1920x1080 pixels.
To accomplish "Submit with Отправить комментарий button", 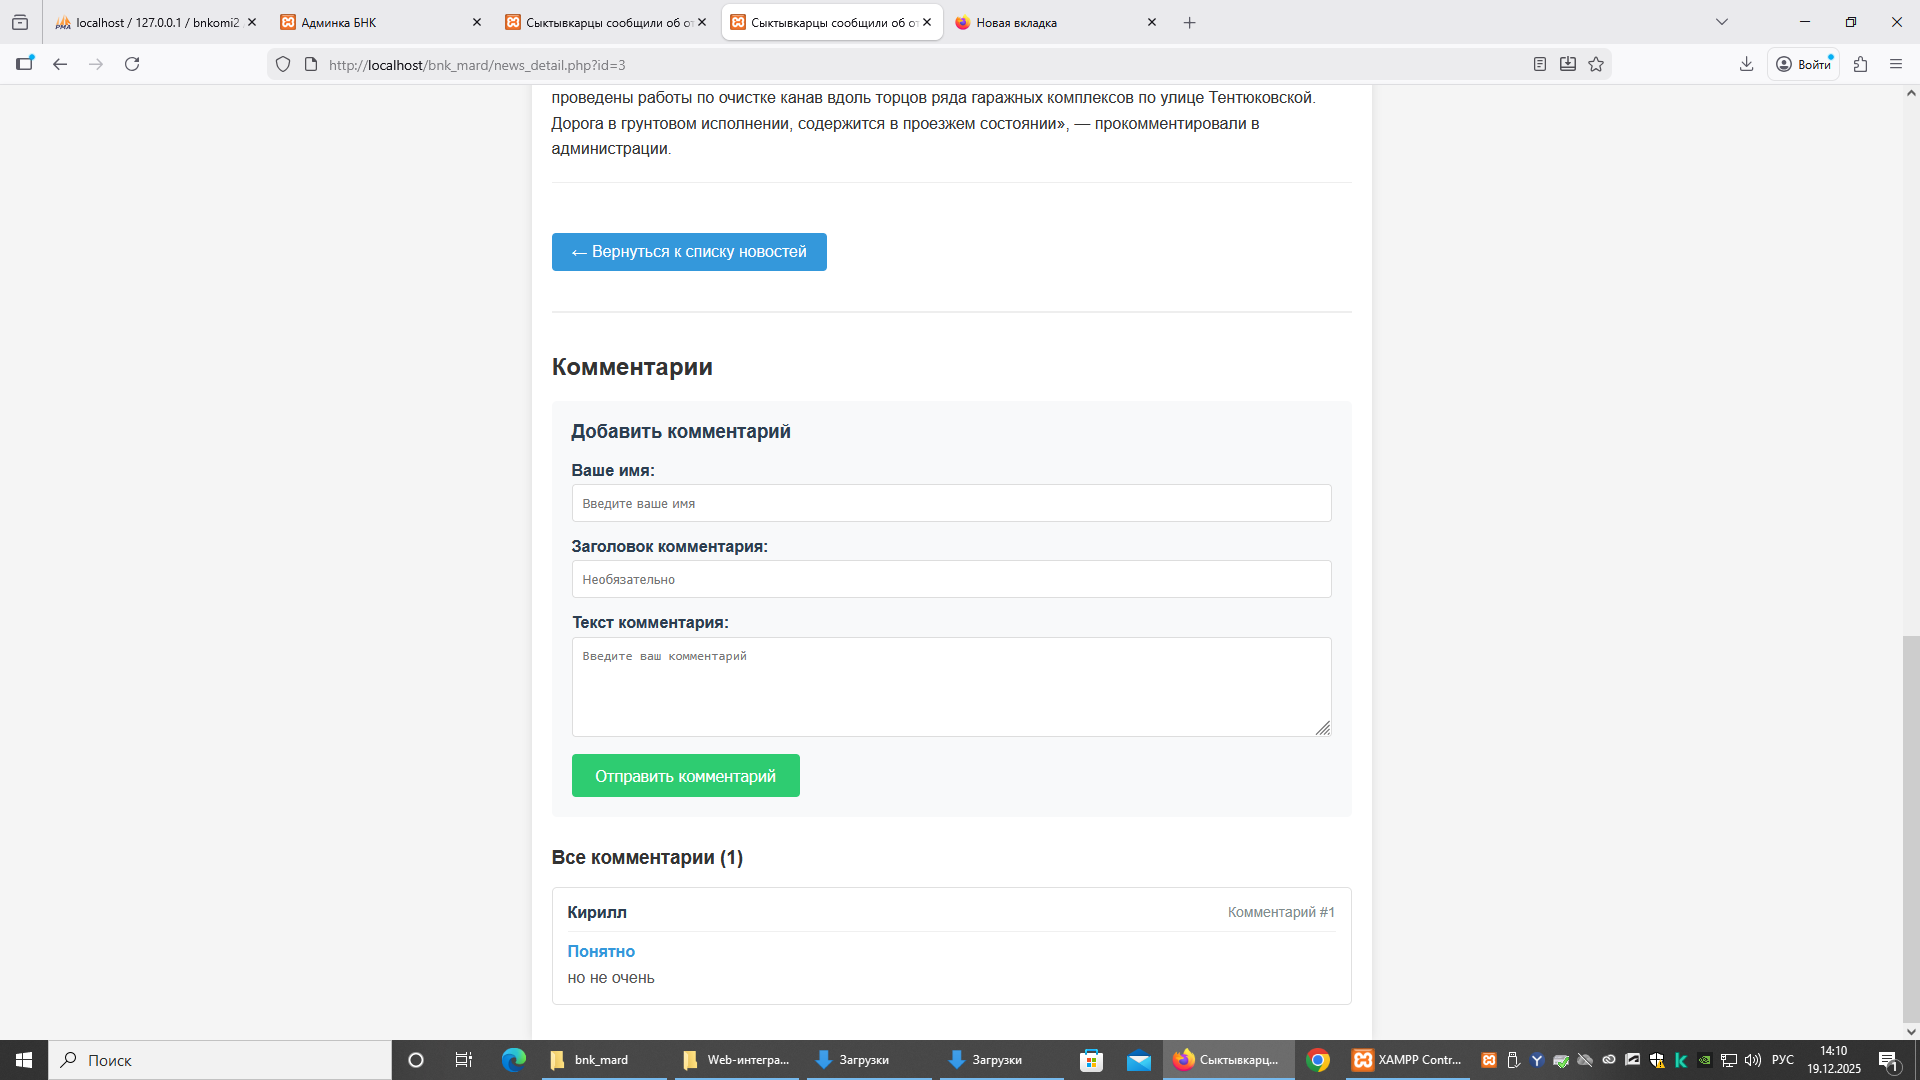I will point(685,776).
